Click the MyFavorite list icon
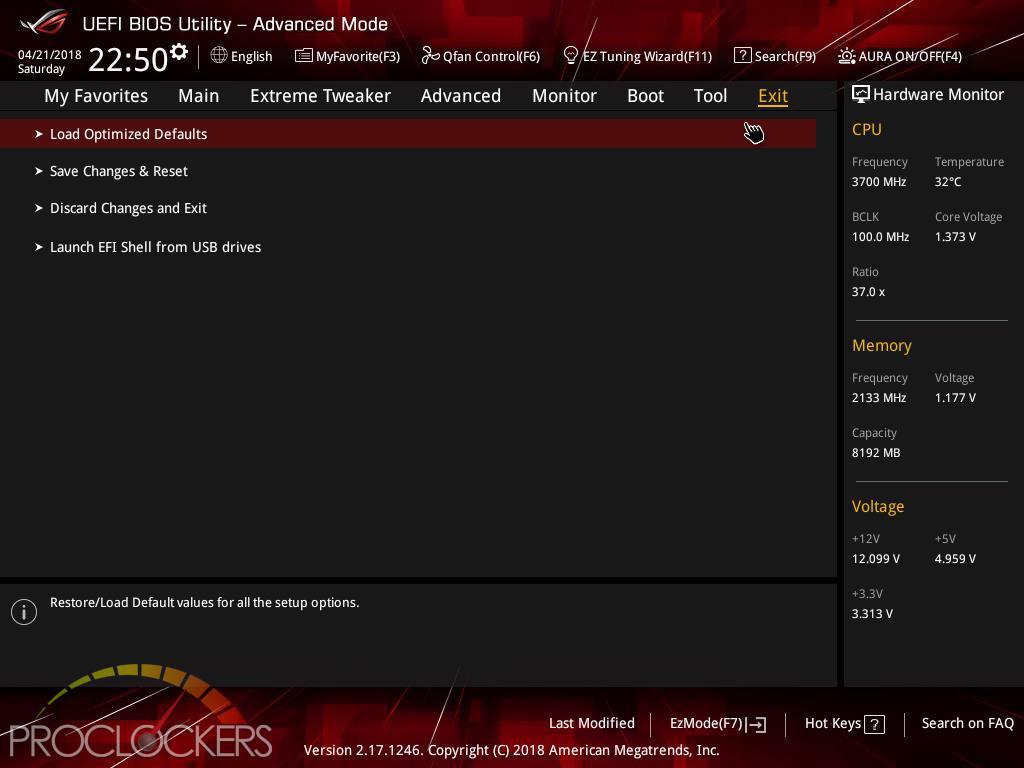The width and height of the screenshot is (1024, 768). click(x=303, y=56)
